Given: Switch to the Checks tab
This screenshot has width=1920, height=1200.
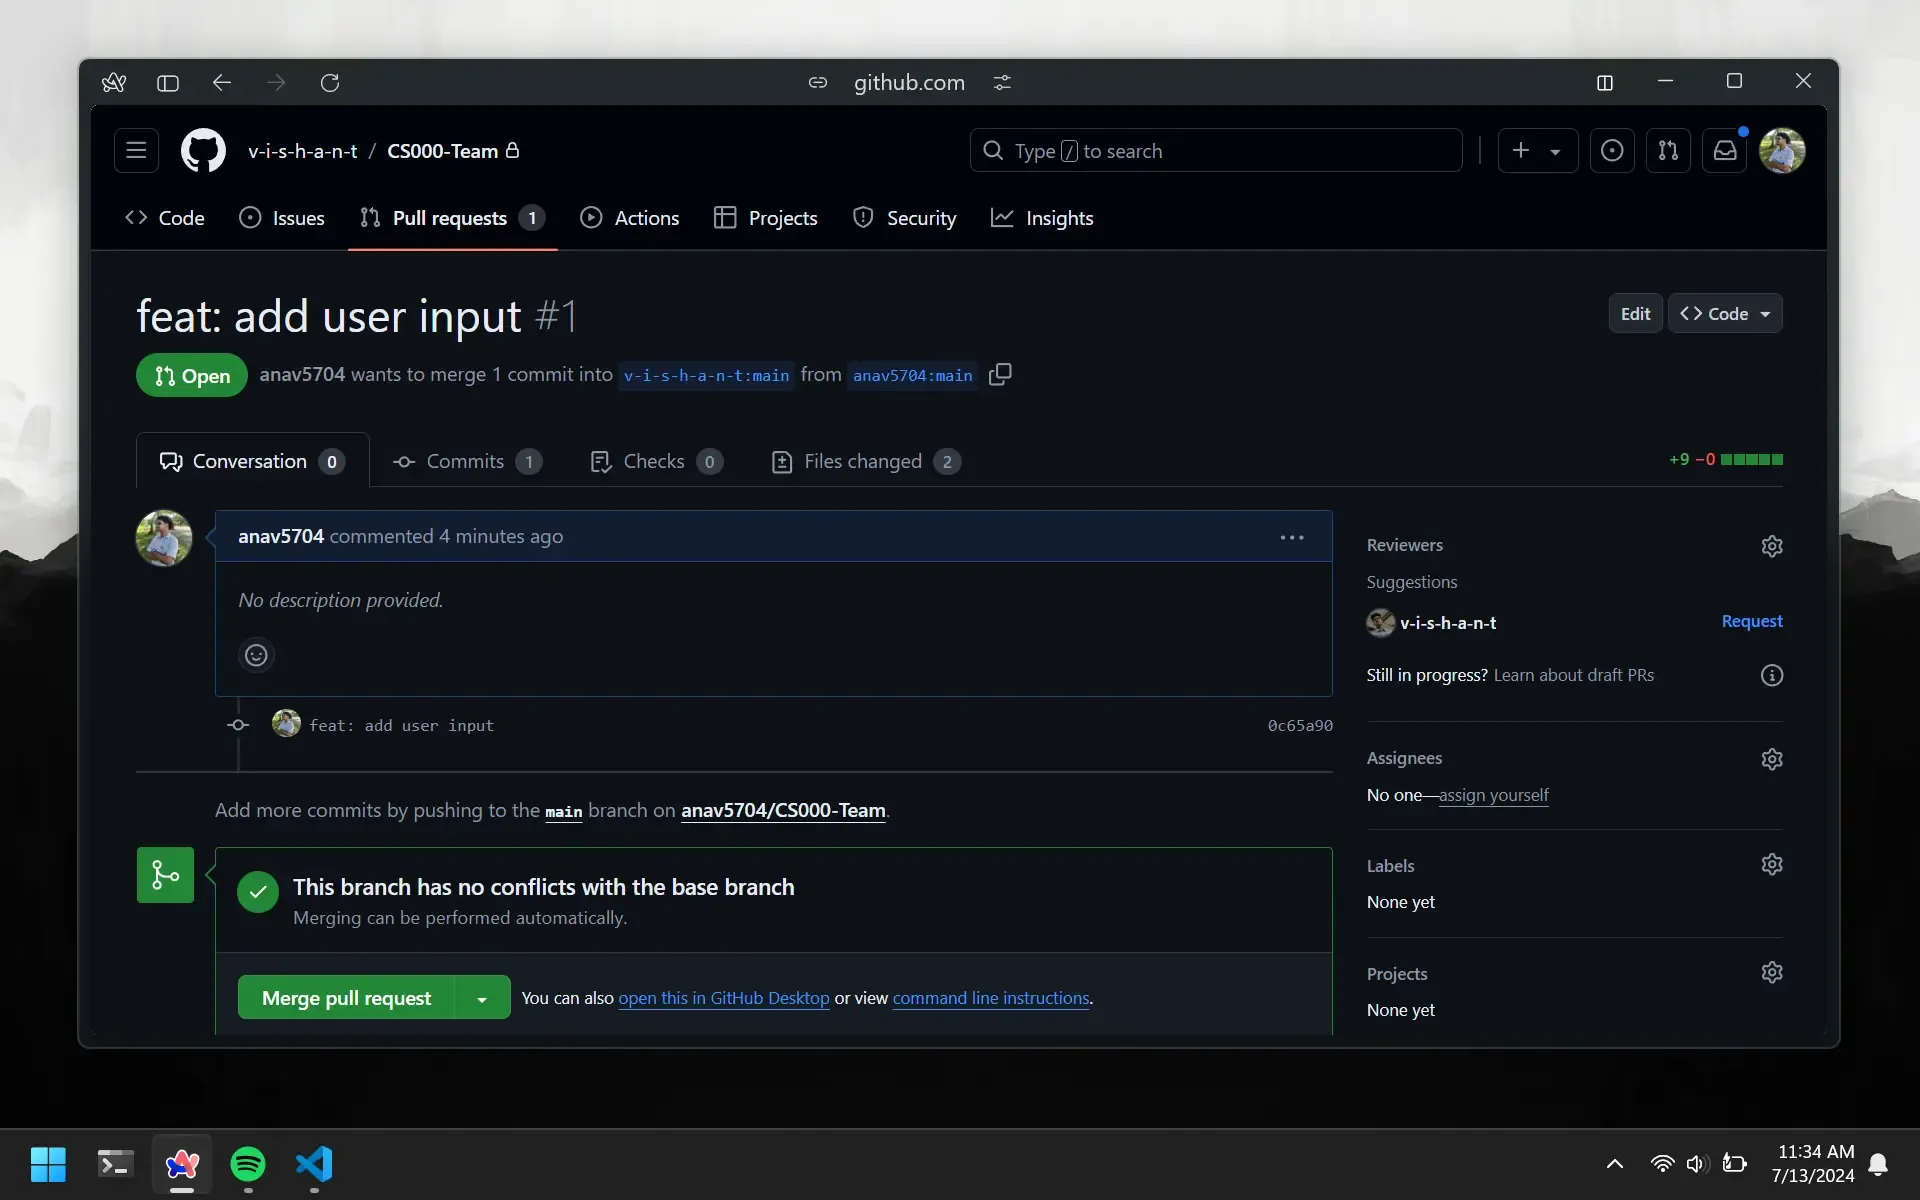Looking at the screenshot, I should pyautogui.click(x=656, y=461).
